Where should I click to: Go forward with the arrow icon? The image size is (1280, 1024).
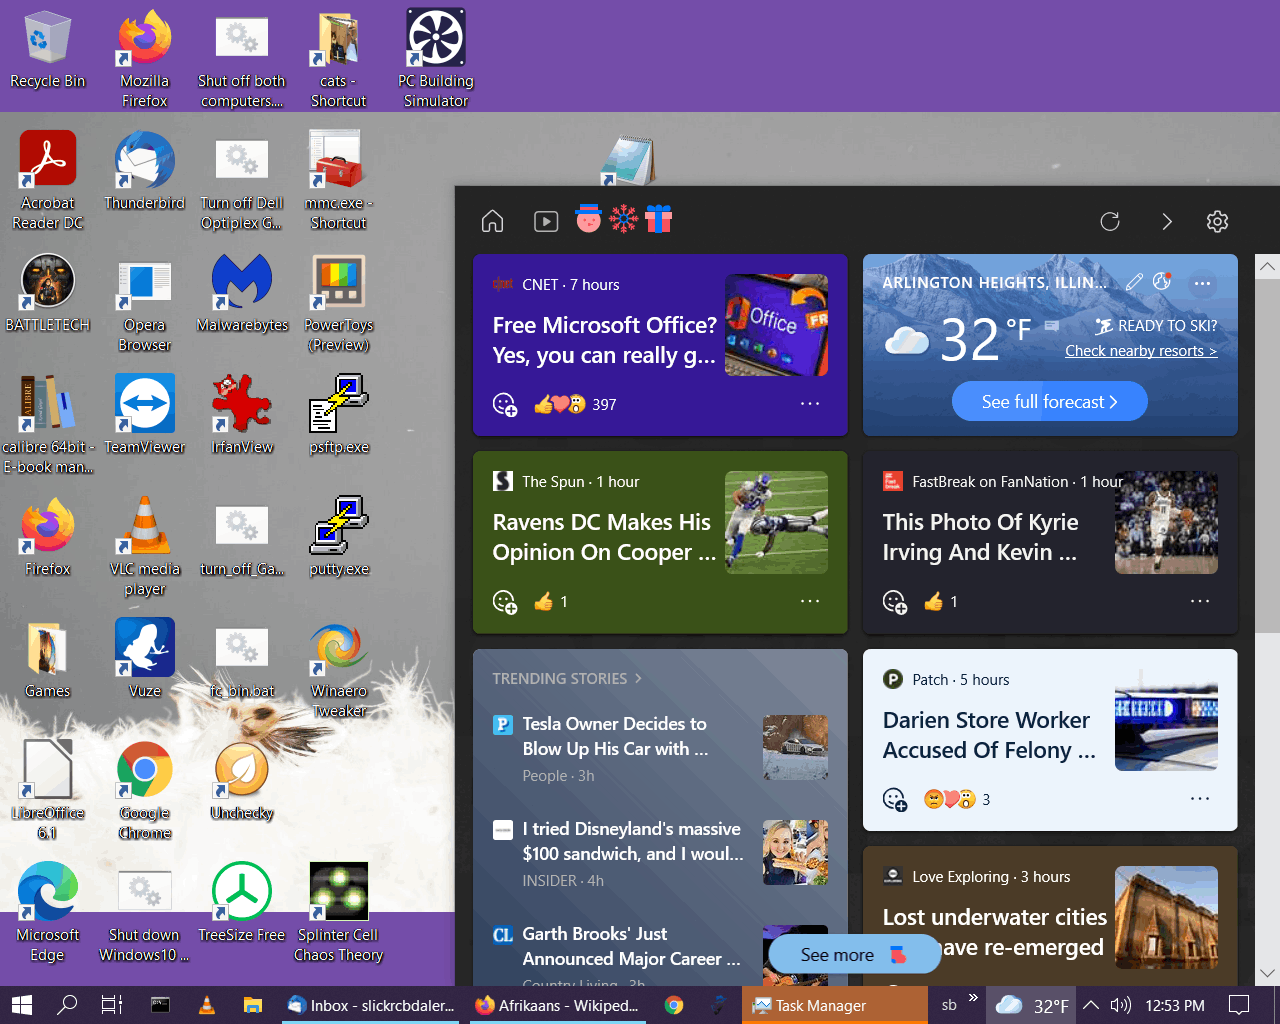click(1166, 221)
